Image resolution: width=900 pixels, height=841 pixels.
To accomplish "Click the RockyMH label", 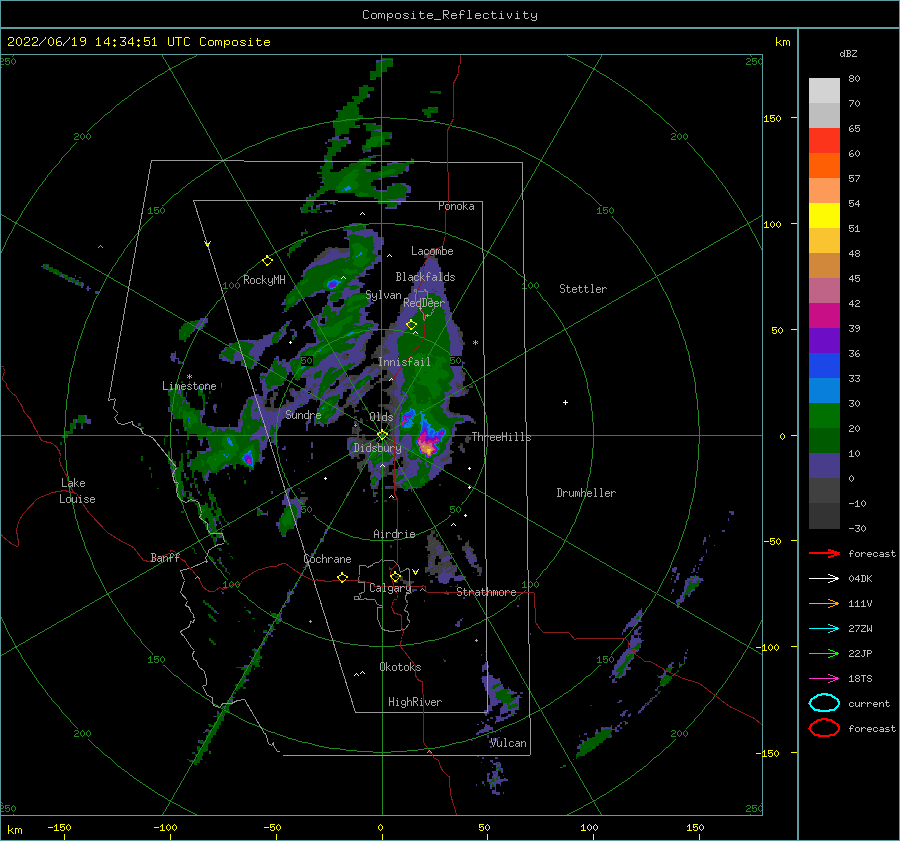I will [264, 280].
